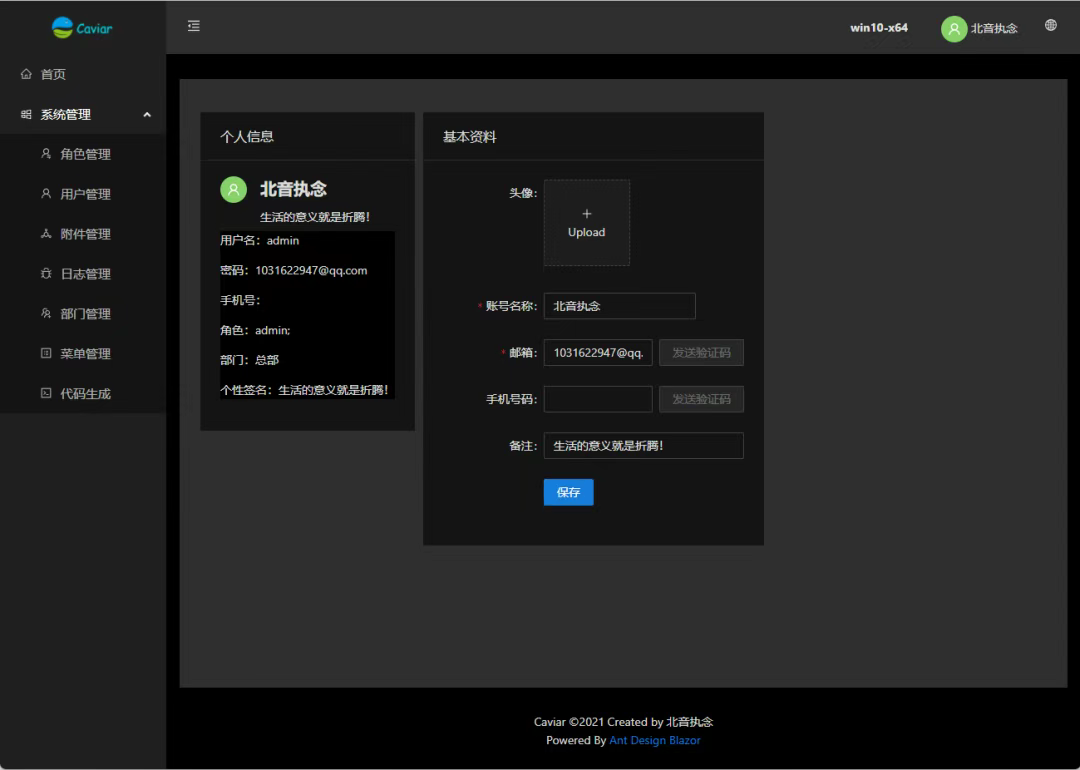Focus the empty 手机号码 input field
The image size is (1080, 770).
click(x=598, y=399)
